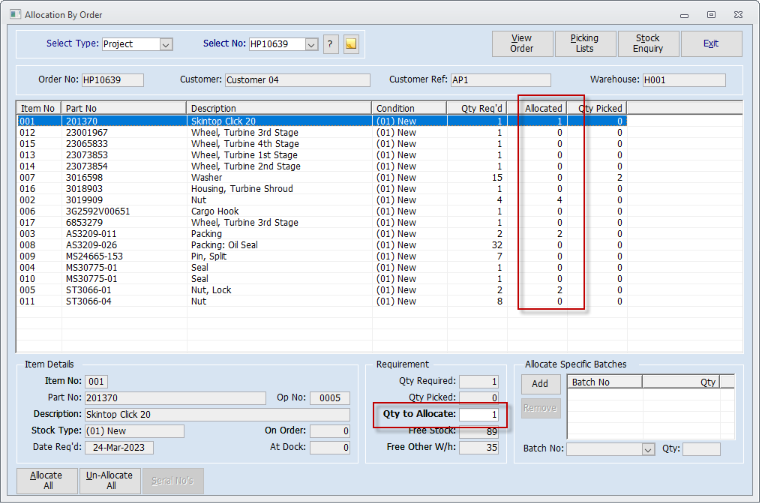760x503 pixels.
Task: Select the Cargo Hook row
Action: 322,211
